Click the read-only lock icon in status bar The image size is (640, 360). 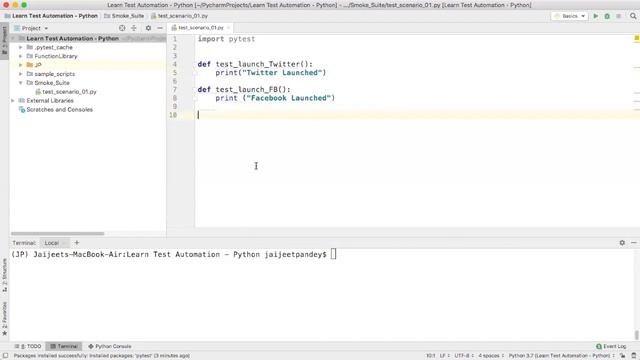coord(622,356)
